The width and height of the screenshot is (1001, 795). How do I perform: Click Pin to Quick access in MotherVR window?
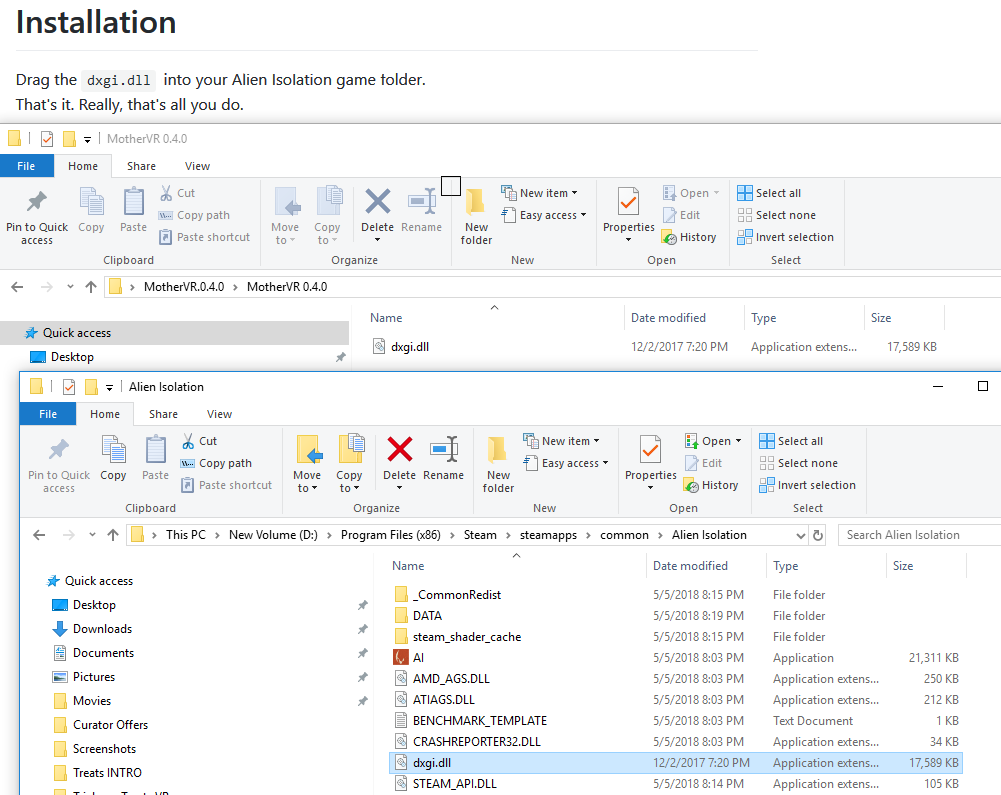pos(36,217)
